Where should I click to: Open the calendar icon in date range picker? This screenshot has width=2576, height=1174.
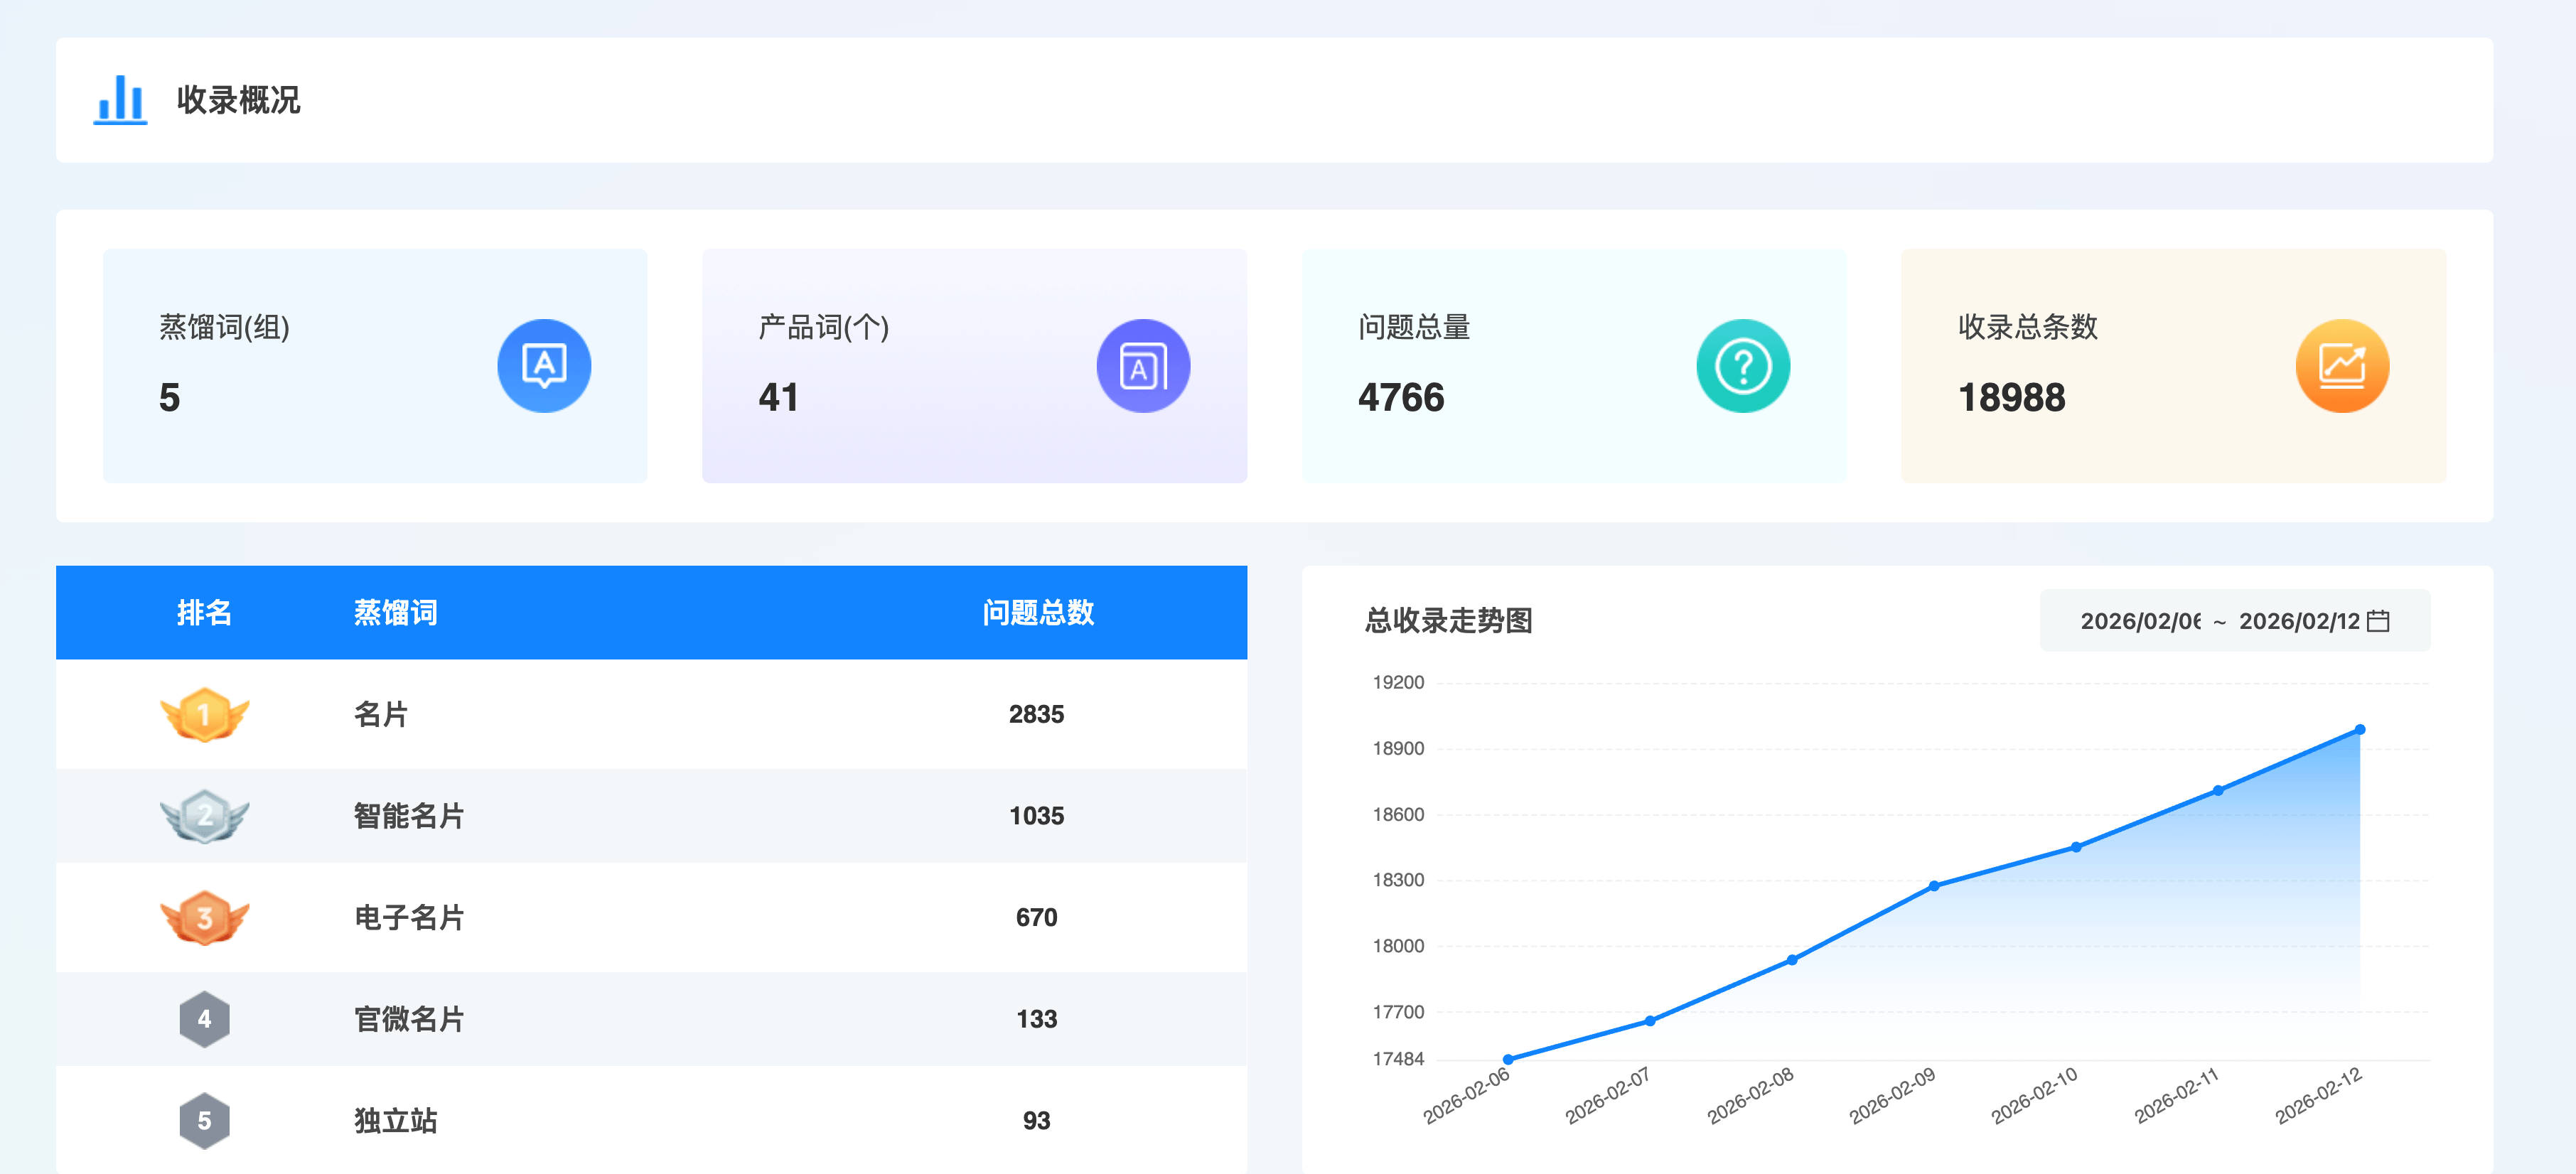2379,621
